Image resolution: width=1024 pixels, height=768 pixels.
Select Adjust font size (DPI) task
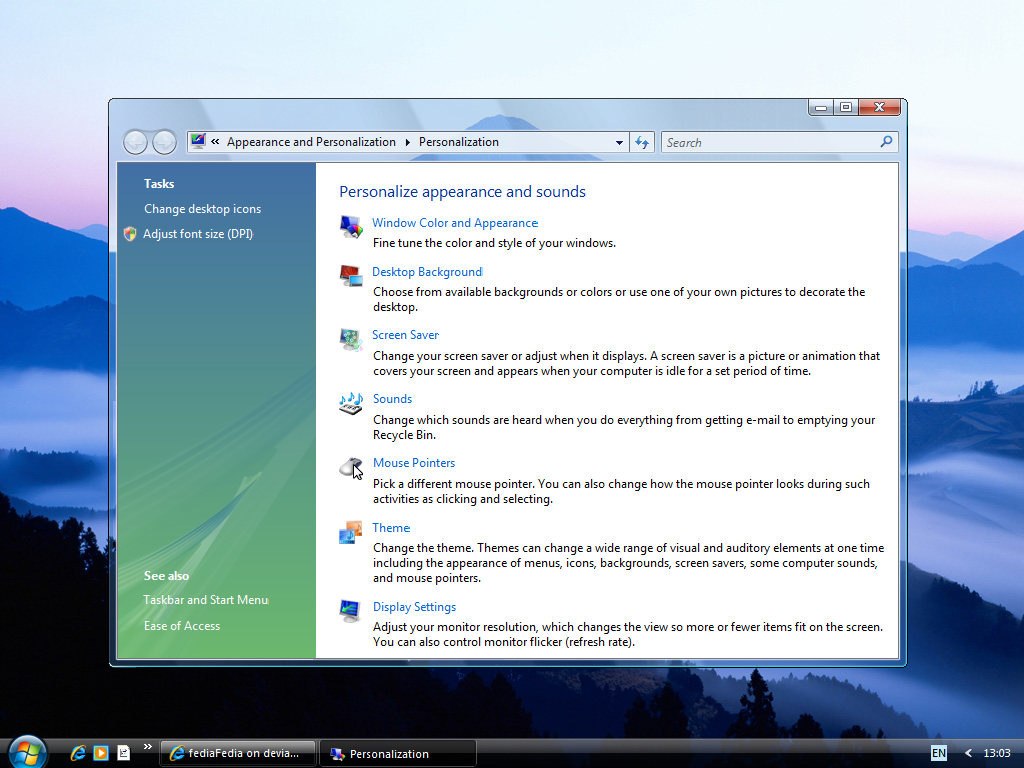pyautogui.click(x=198, y=234)
